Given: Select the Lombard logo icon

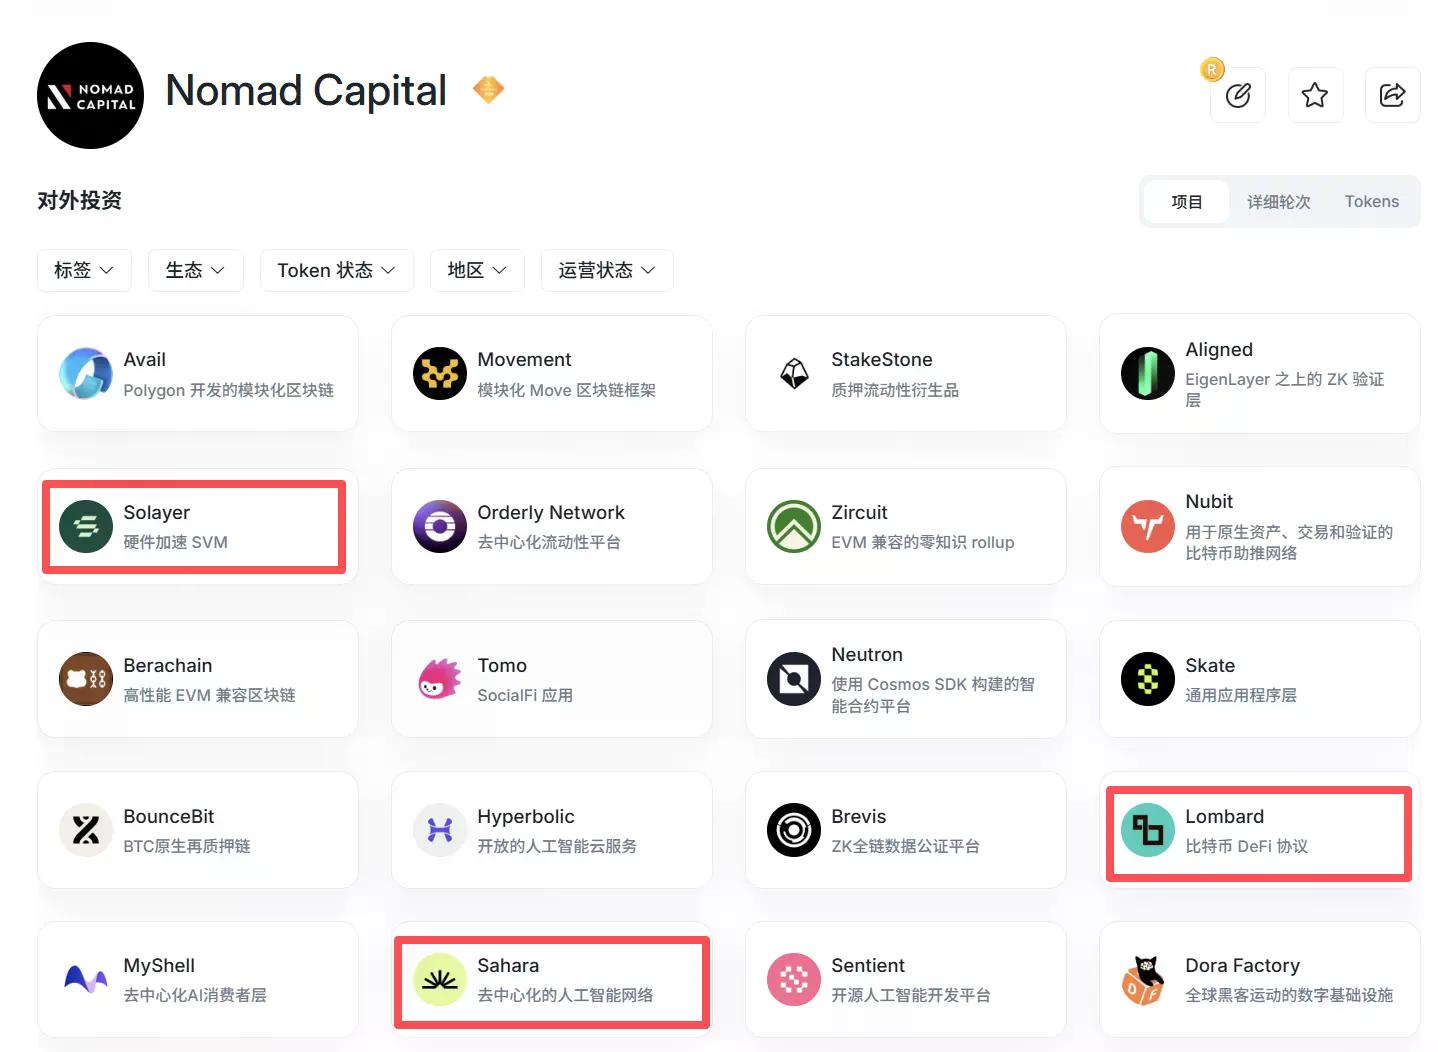Looking at the screenshot, I should pyautogui.click(x=1147, y=830).
